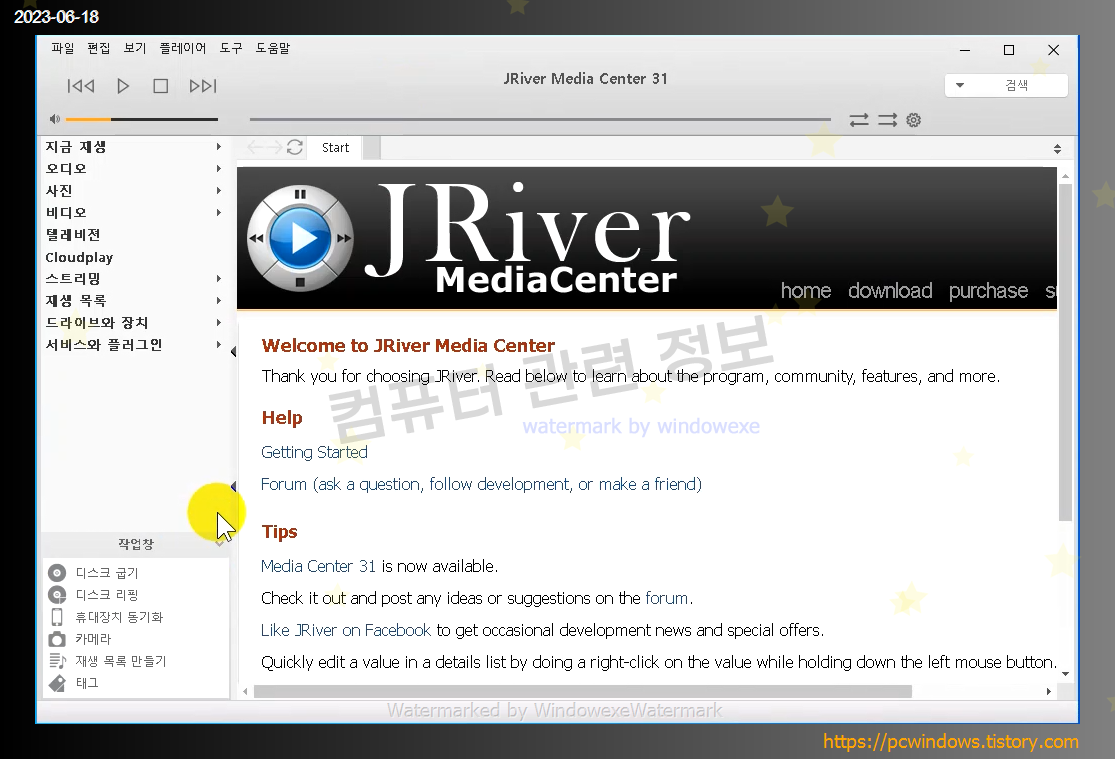1115x759 pixels.
Task: Open the Media Center 31 link
Action: (318, 566)
